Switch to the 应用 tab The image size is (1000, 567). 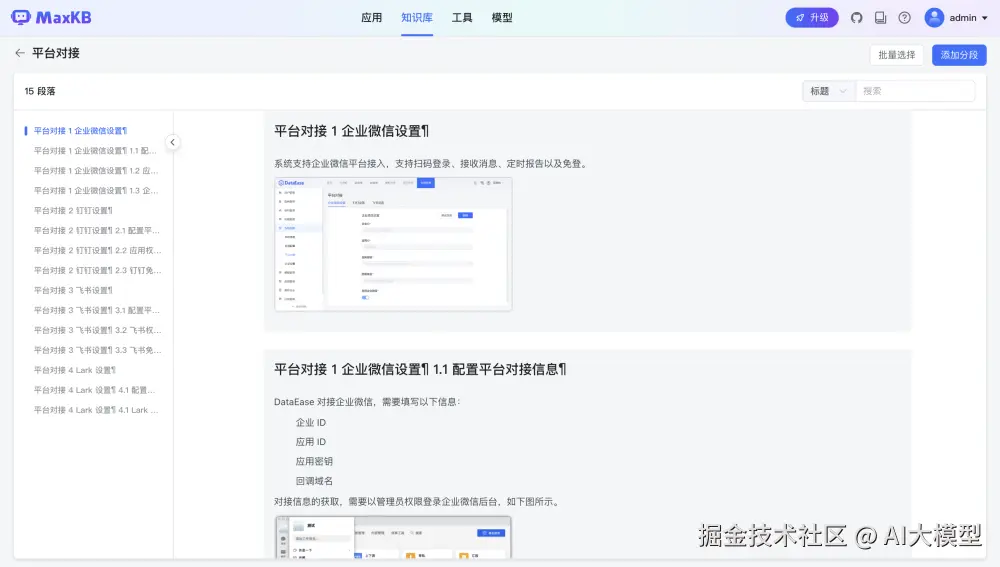(371, 18)
